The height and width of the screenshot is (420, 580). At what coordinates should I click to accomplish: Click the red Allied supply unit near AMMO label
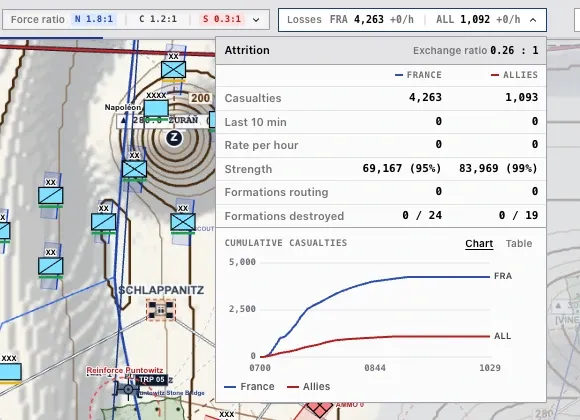click(320, 409)
